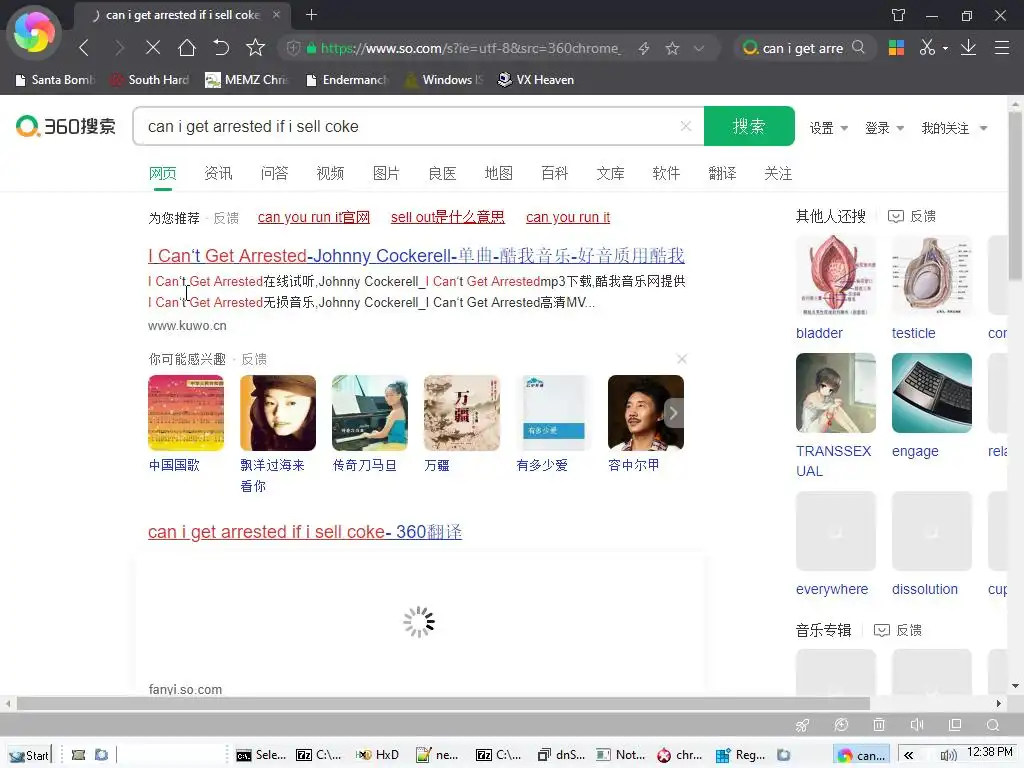This screenshot has width=1024, height=768.
Task: Click the magnifier icon in browser search box
Action: tap(858, 48)
